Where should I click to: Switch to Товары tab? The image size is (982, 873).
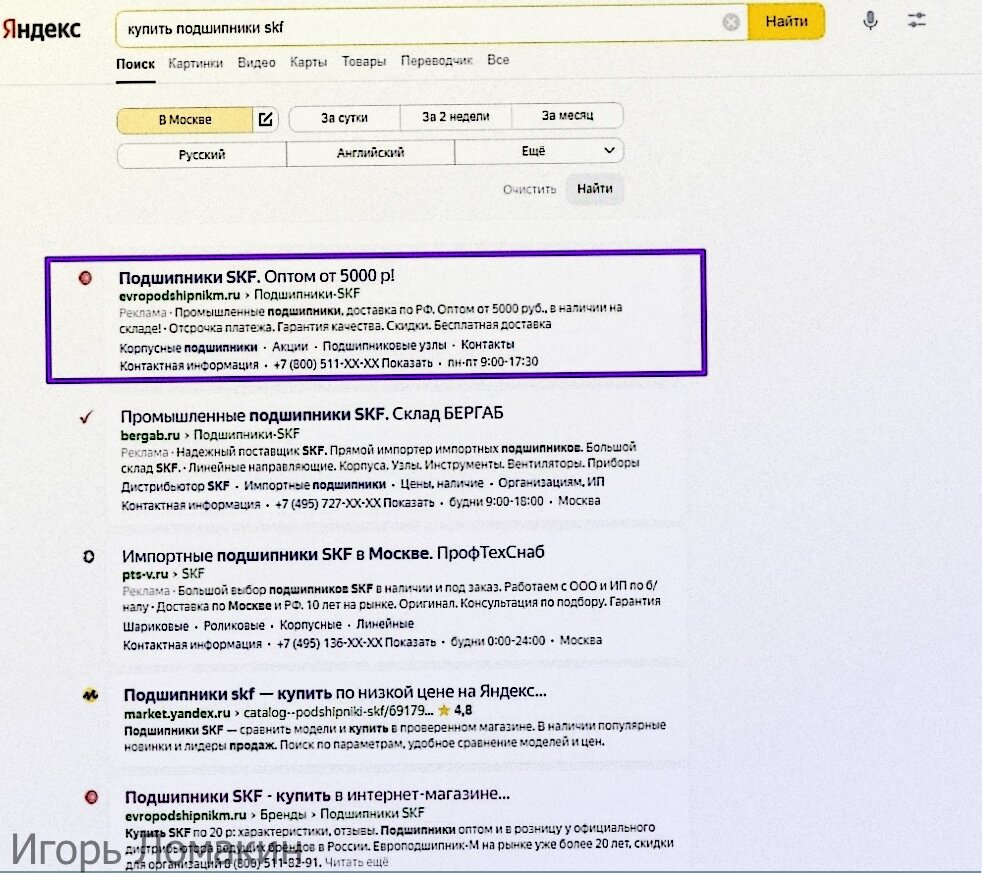(364, 61)
